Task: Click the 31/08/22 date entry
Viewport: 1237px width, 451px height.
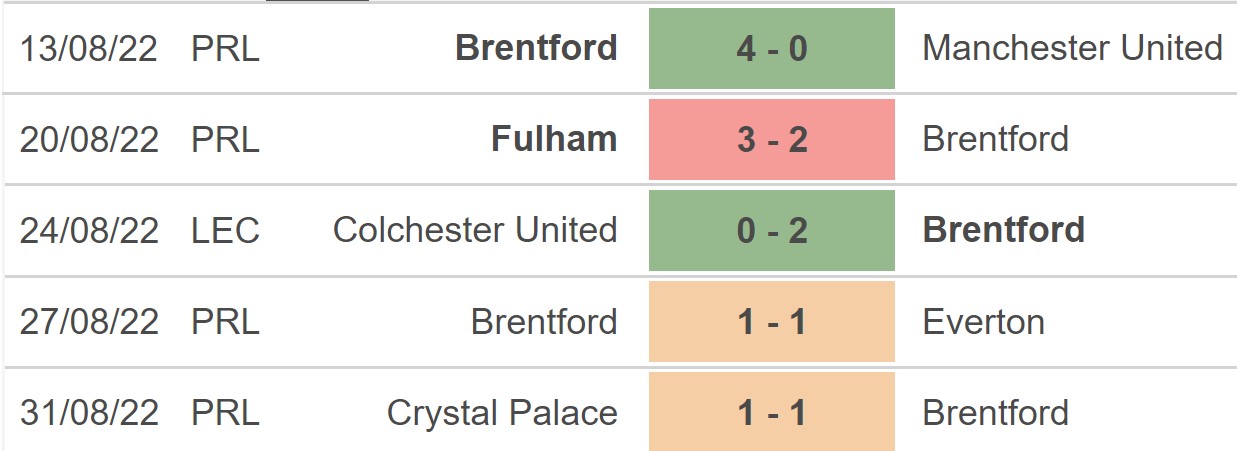Action: pos(89,413)
